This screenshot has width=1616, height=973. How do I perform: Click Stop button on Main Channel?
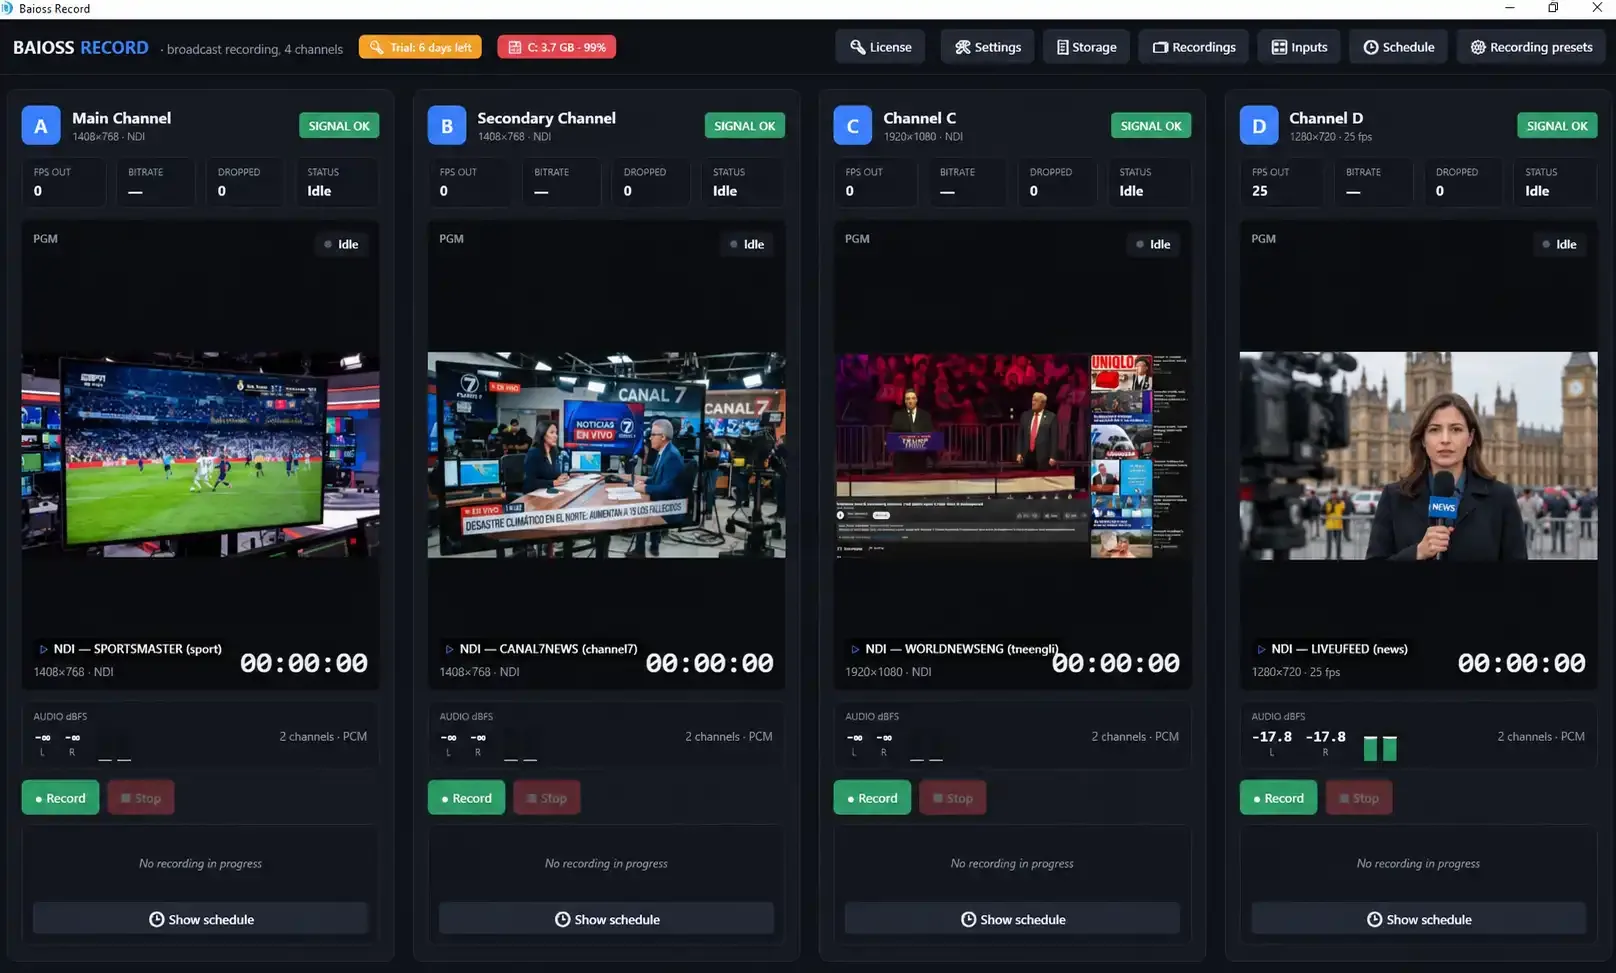(x=141, y=798)
